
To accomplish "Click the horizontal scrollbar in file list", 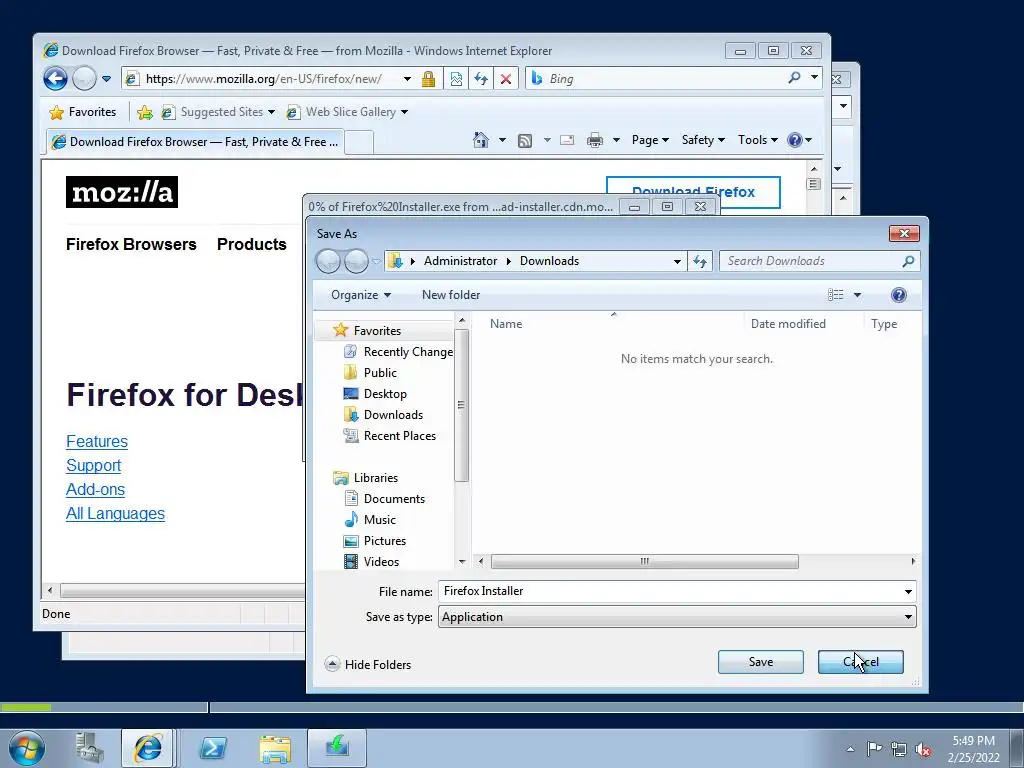I will click(644, 562).
